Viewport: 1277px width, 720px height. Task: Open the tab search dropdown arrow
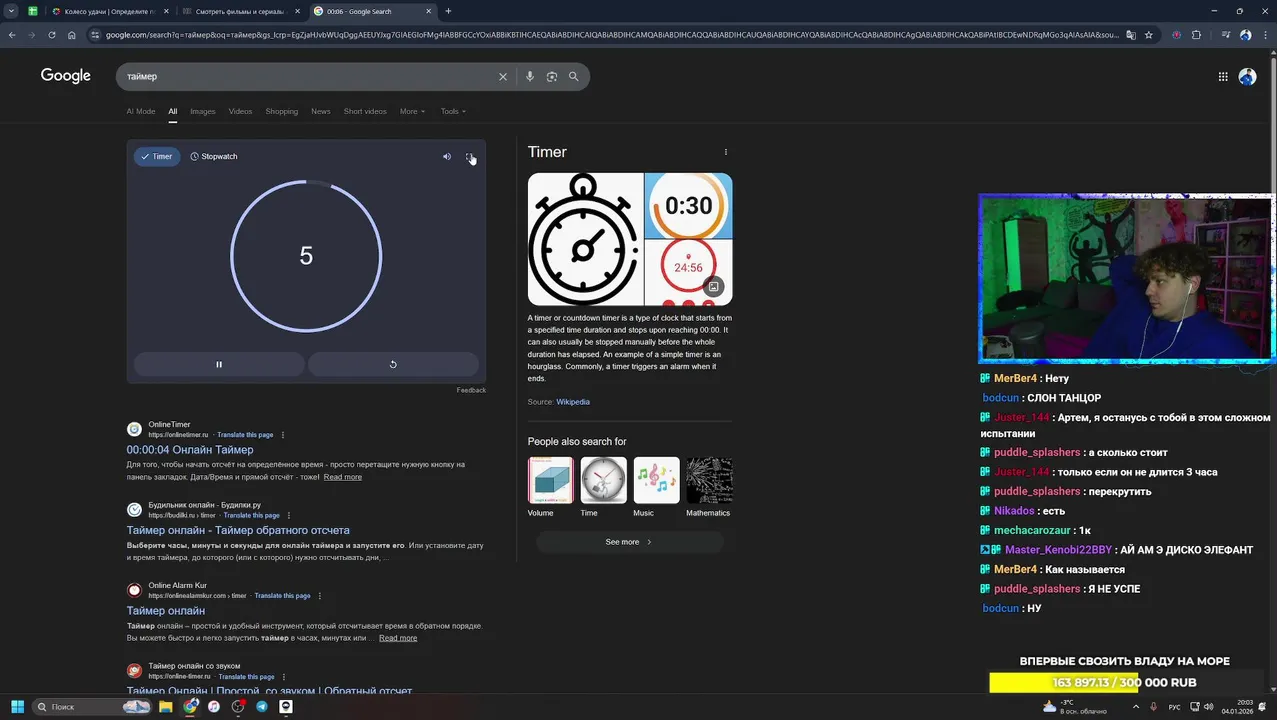click(11, 11)
